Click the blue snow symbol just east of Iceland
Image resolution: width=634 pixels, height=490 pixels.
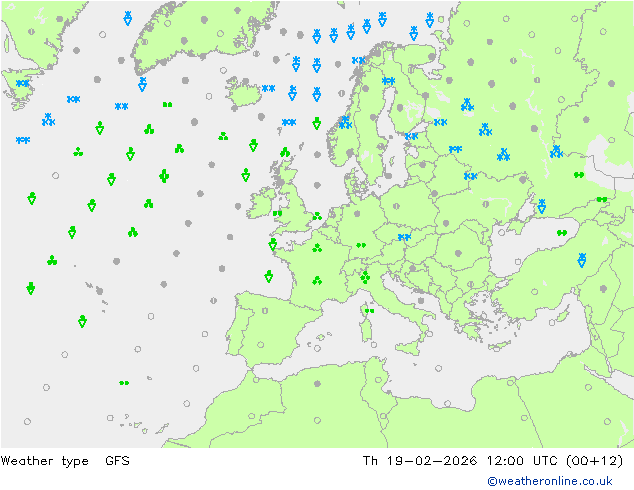point(268,88)
